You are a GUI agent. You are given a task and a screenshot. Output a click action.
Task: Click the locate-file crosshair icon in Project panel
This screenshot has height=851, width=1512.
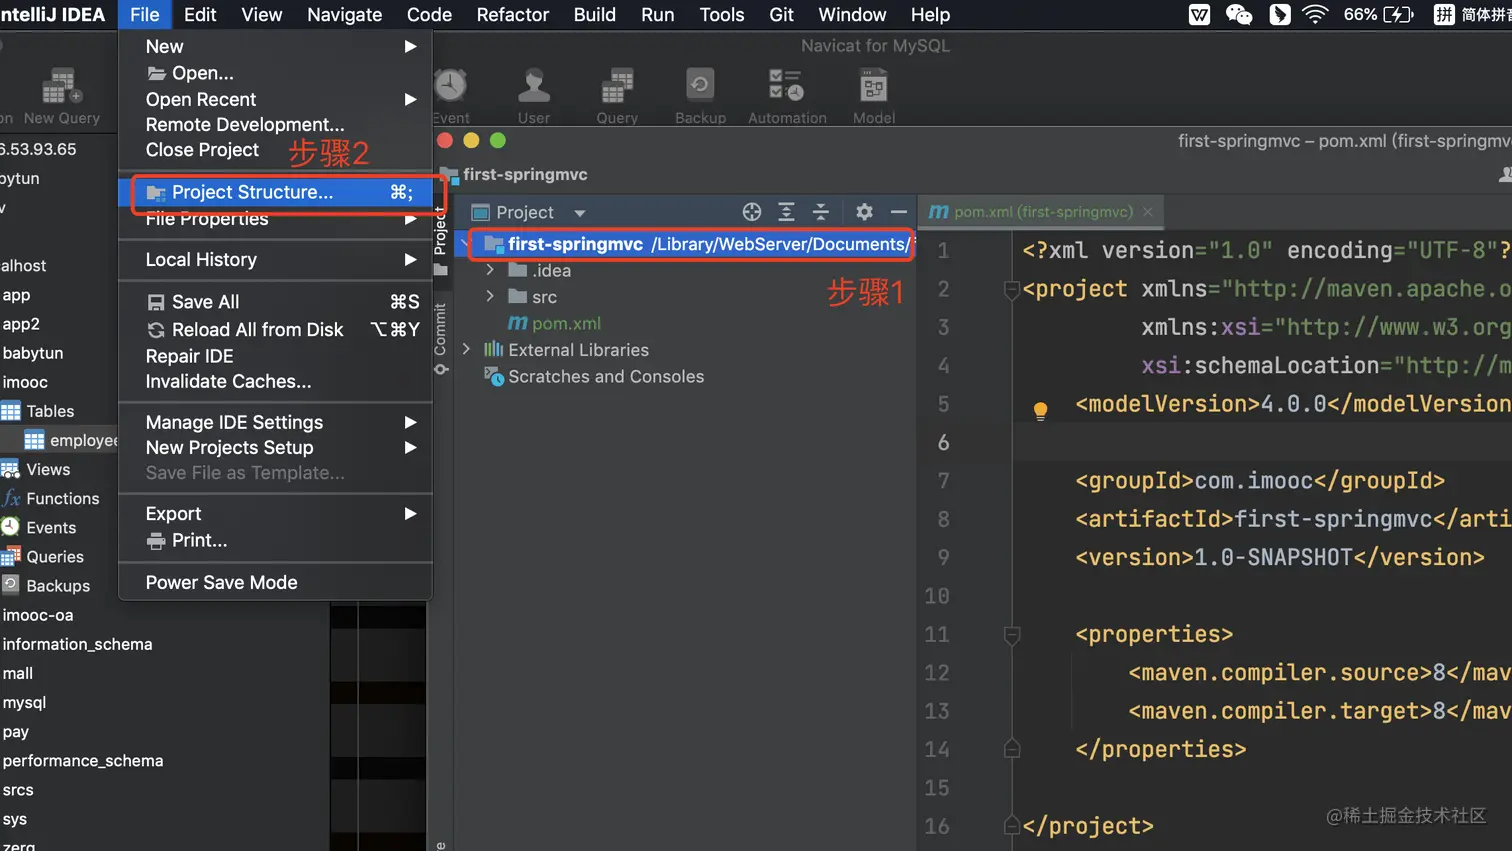click(752, 212)
